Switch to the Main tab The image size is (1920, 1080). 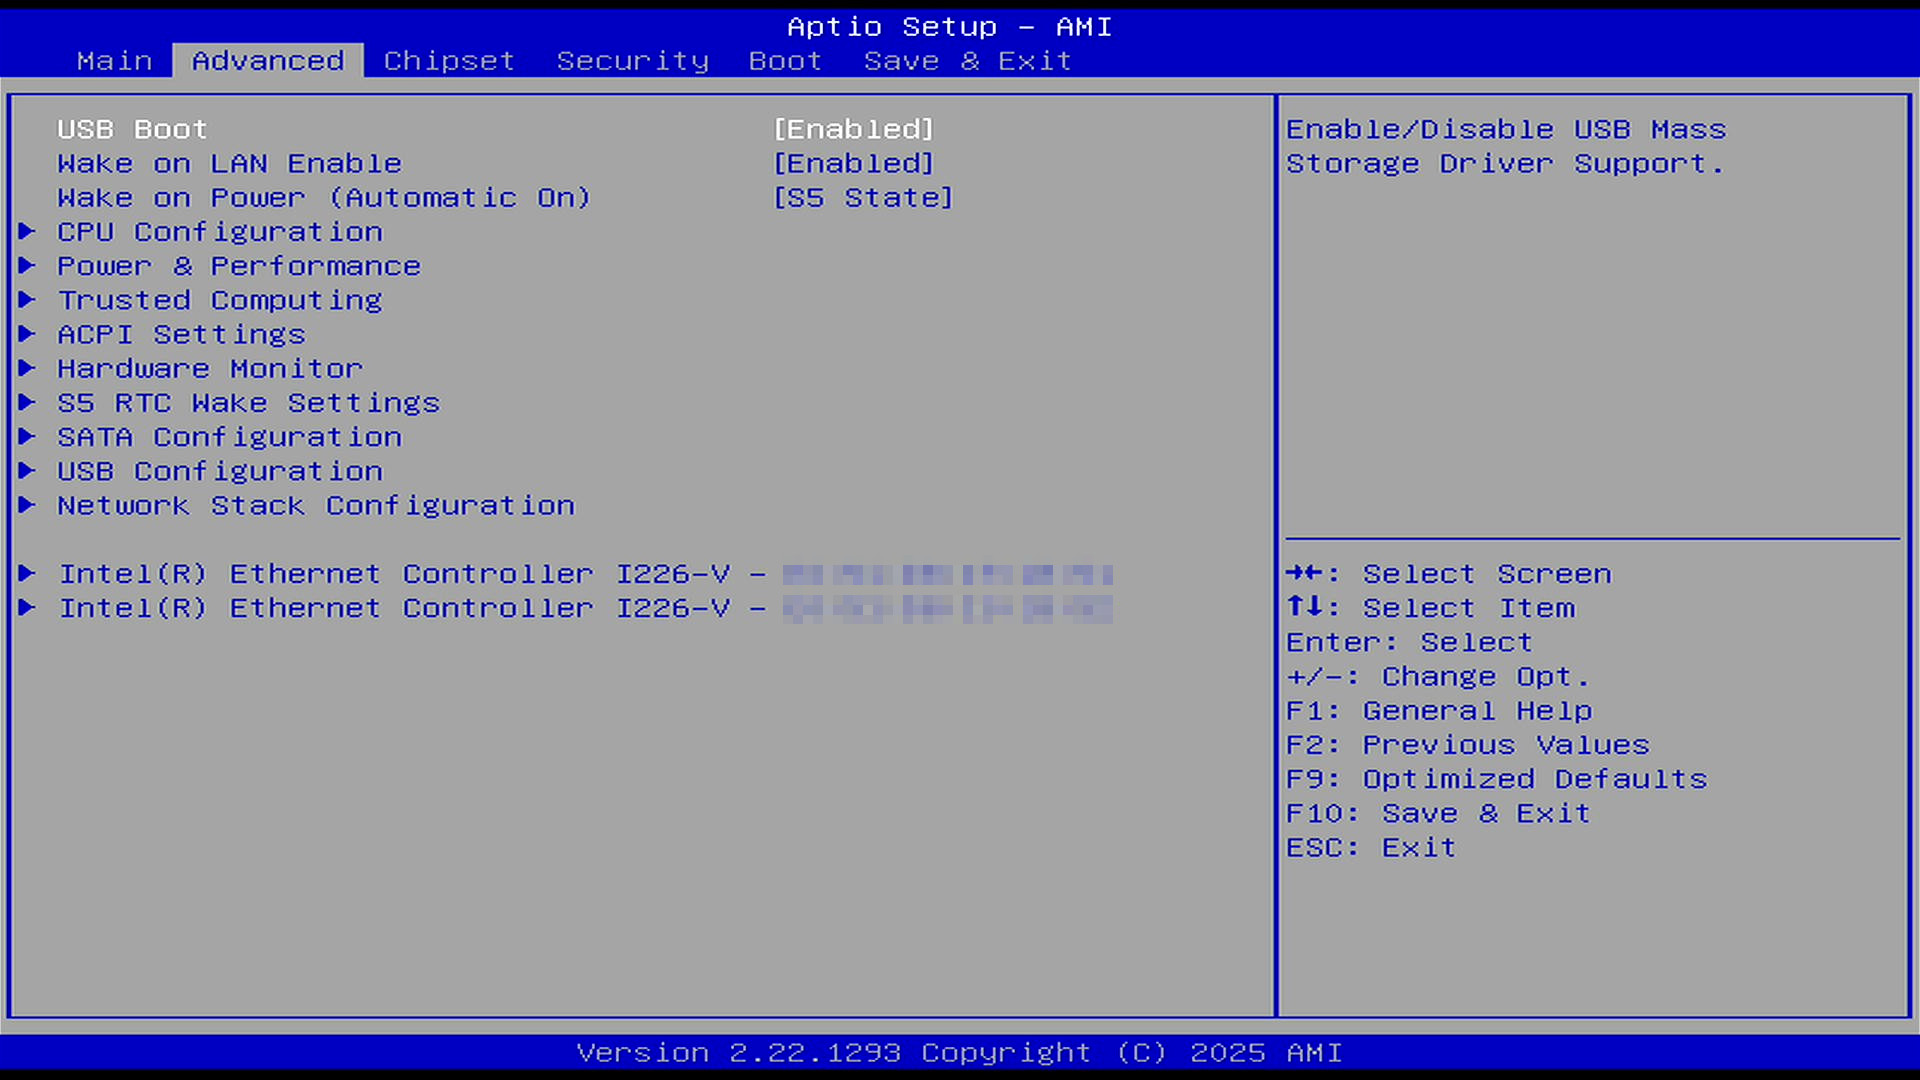115,61
